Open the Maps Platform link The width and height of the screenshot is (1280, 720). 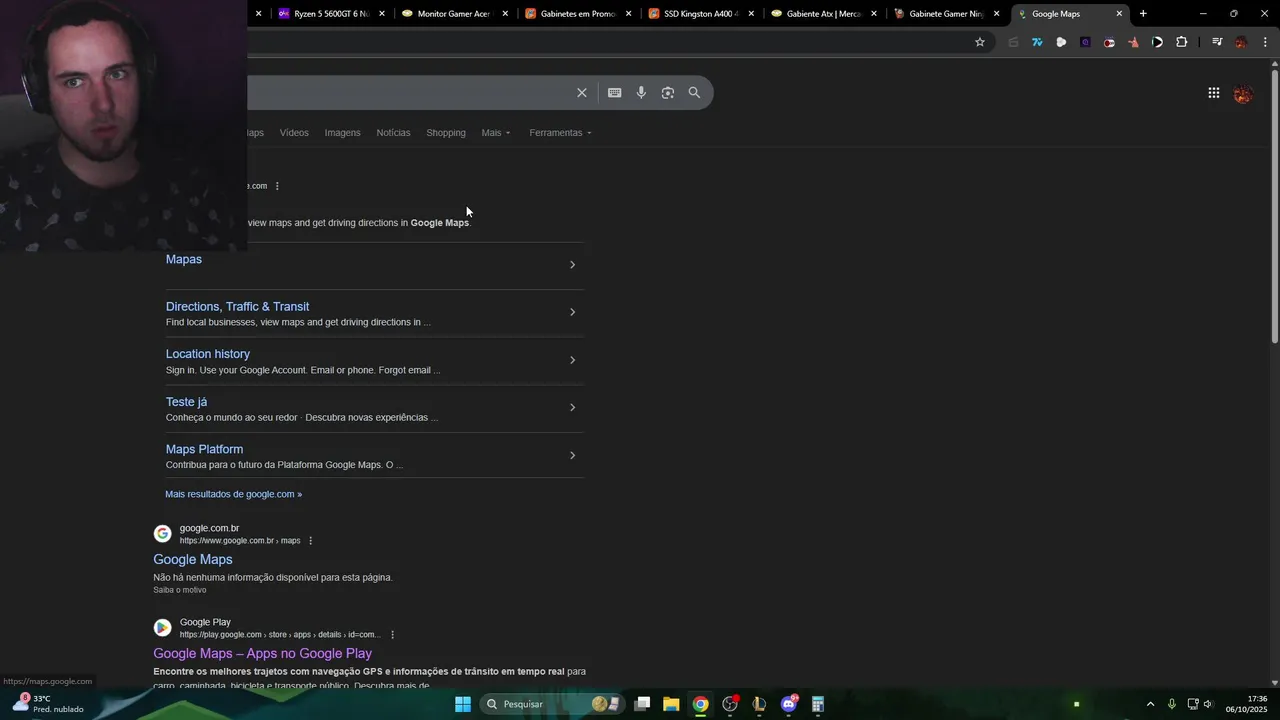[204, 449]
